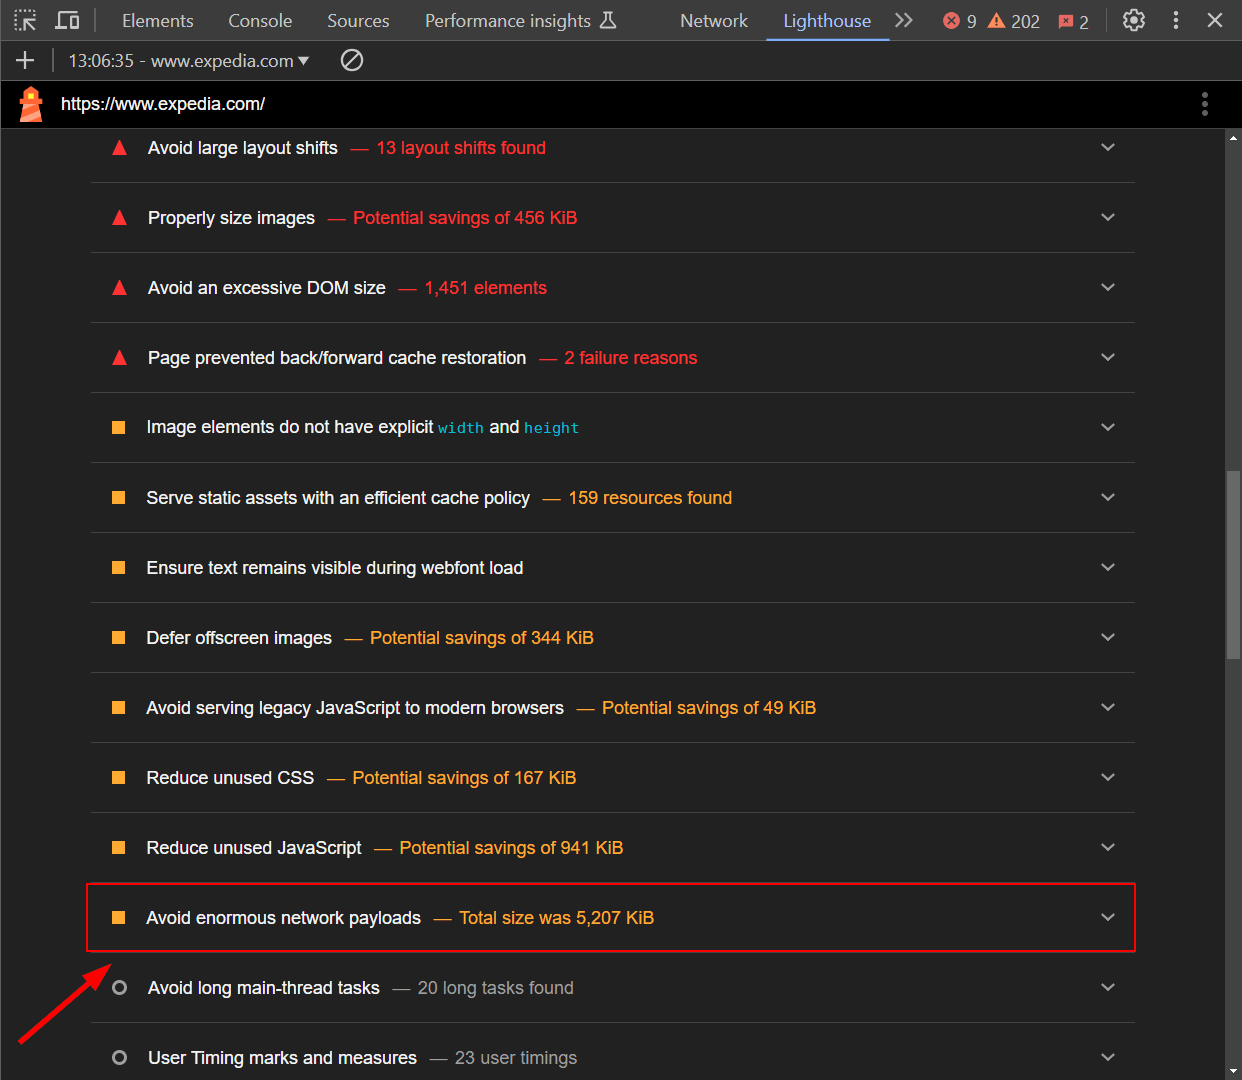Click the scrollbar up arrow
This screenshot has height=1080, width=1242.
click(x=1233, y=138)
